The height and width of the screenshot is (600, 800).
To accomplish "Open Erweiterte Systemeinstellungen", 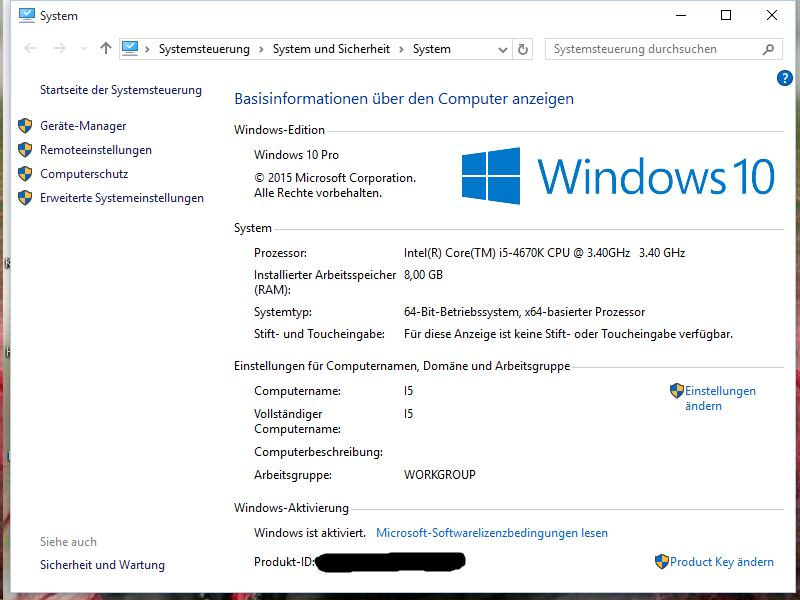I will (x=122, y=198).
